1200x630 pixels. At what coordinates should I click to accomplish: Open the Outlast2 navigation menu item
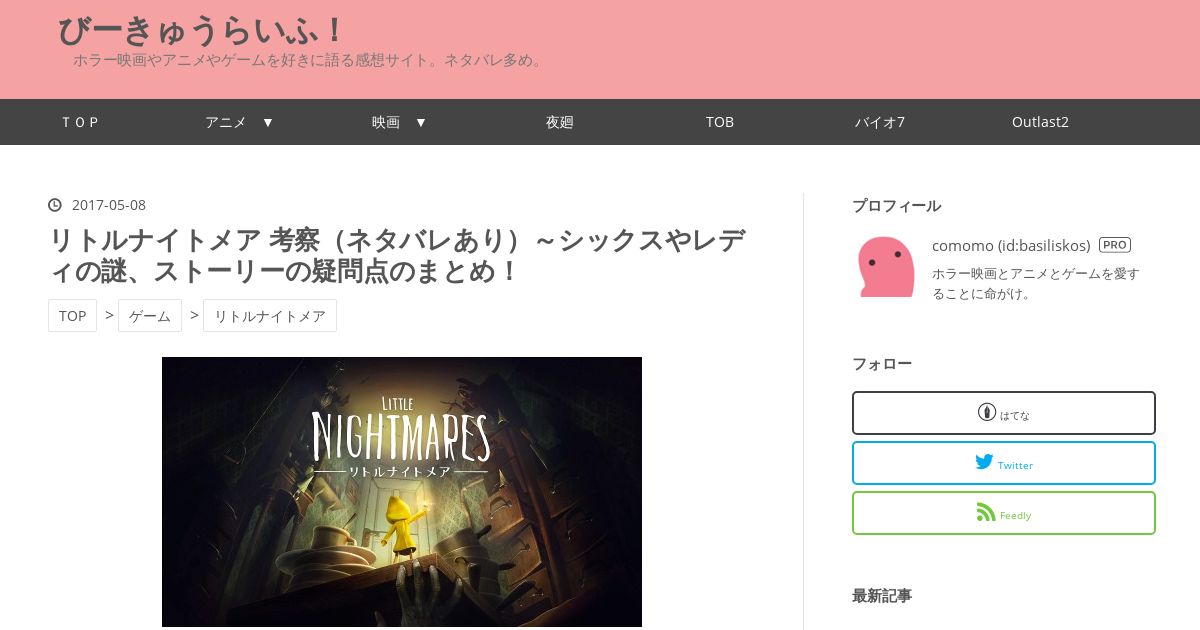(1040, 122)
